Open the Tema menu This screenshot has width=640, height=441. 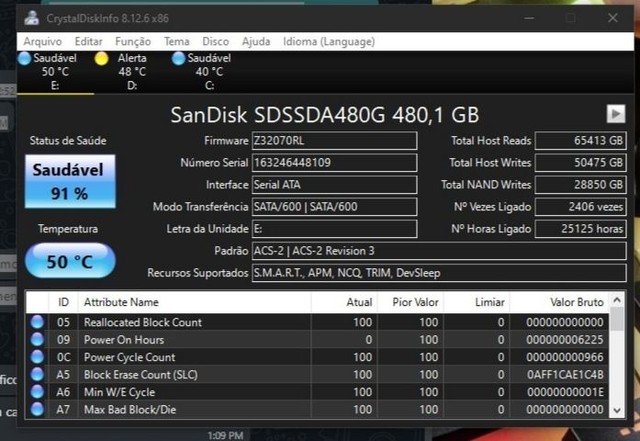(176, 42)
